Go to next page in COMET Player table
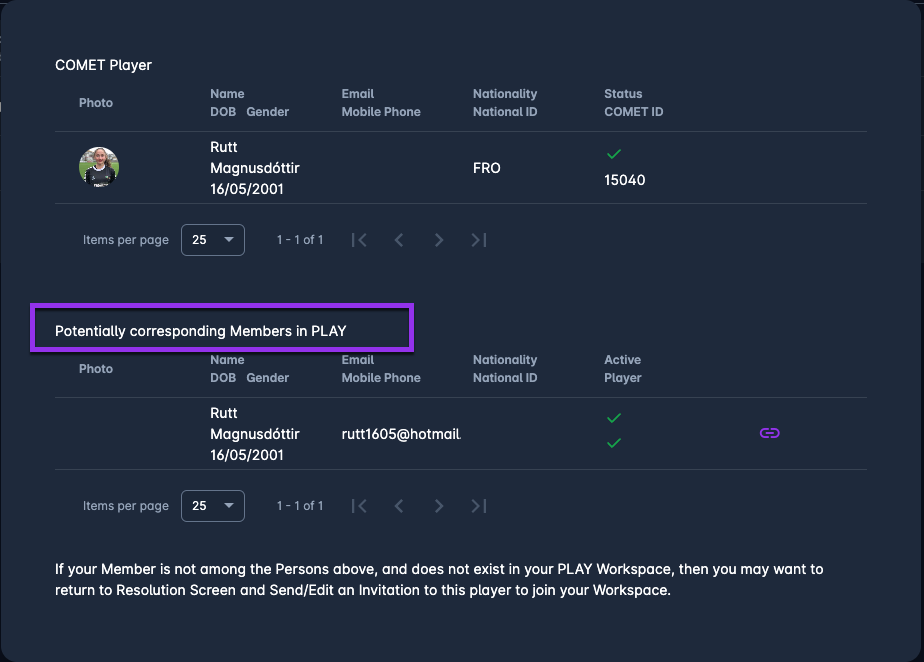 point(439,240)
